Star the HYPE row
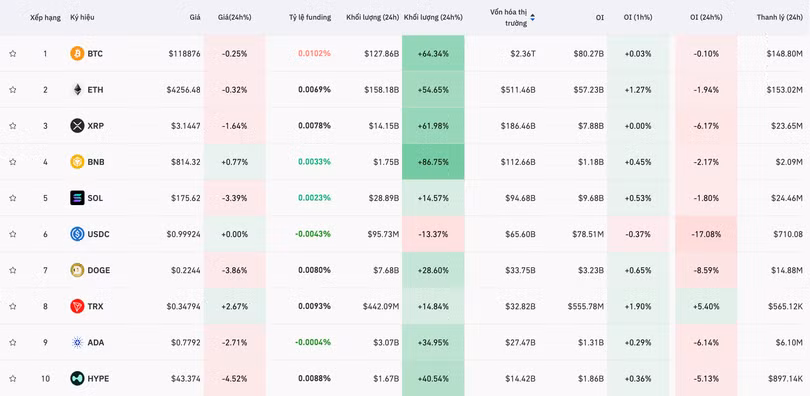Image resolution: width=810 pixels, height=396 pixels. (12, 378)
